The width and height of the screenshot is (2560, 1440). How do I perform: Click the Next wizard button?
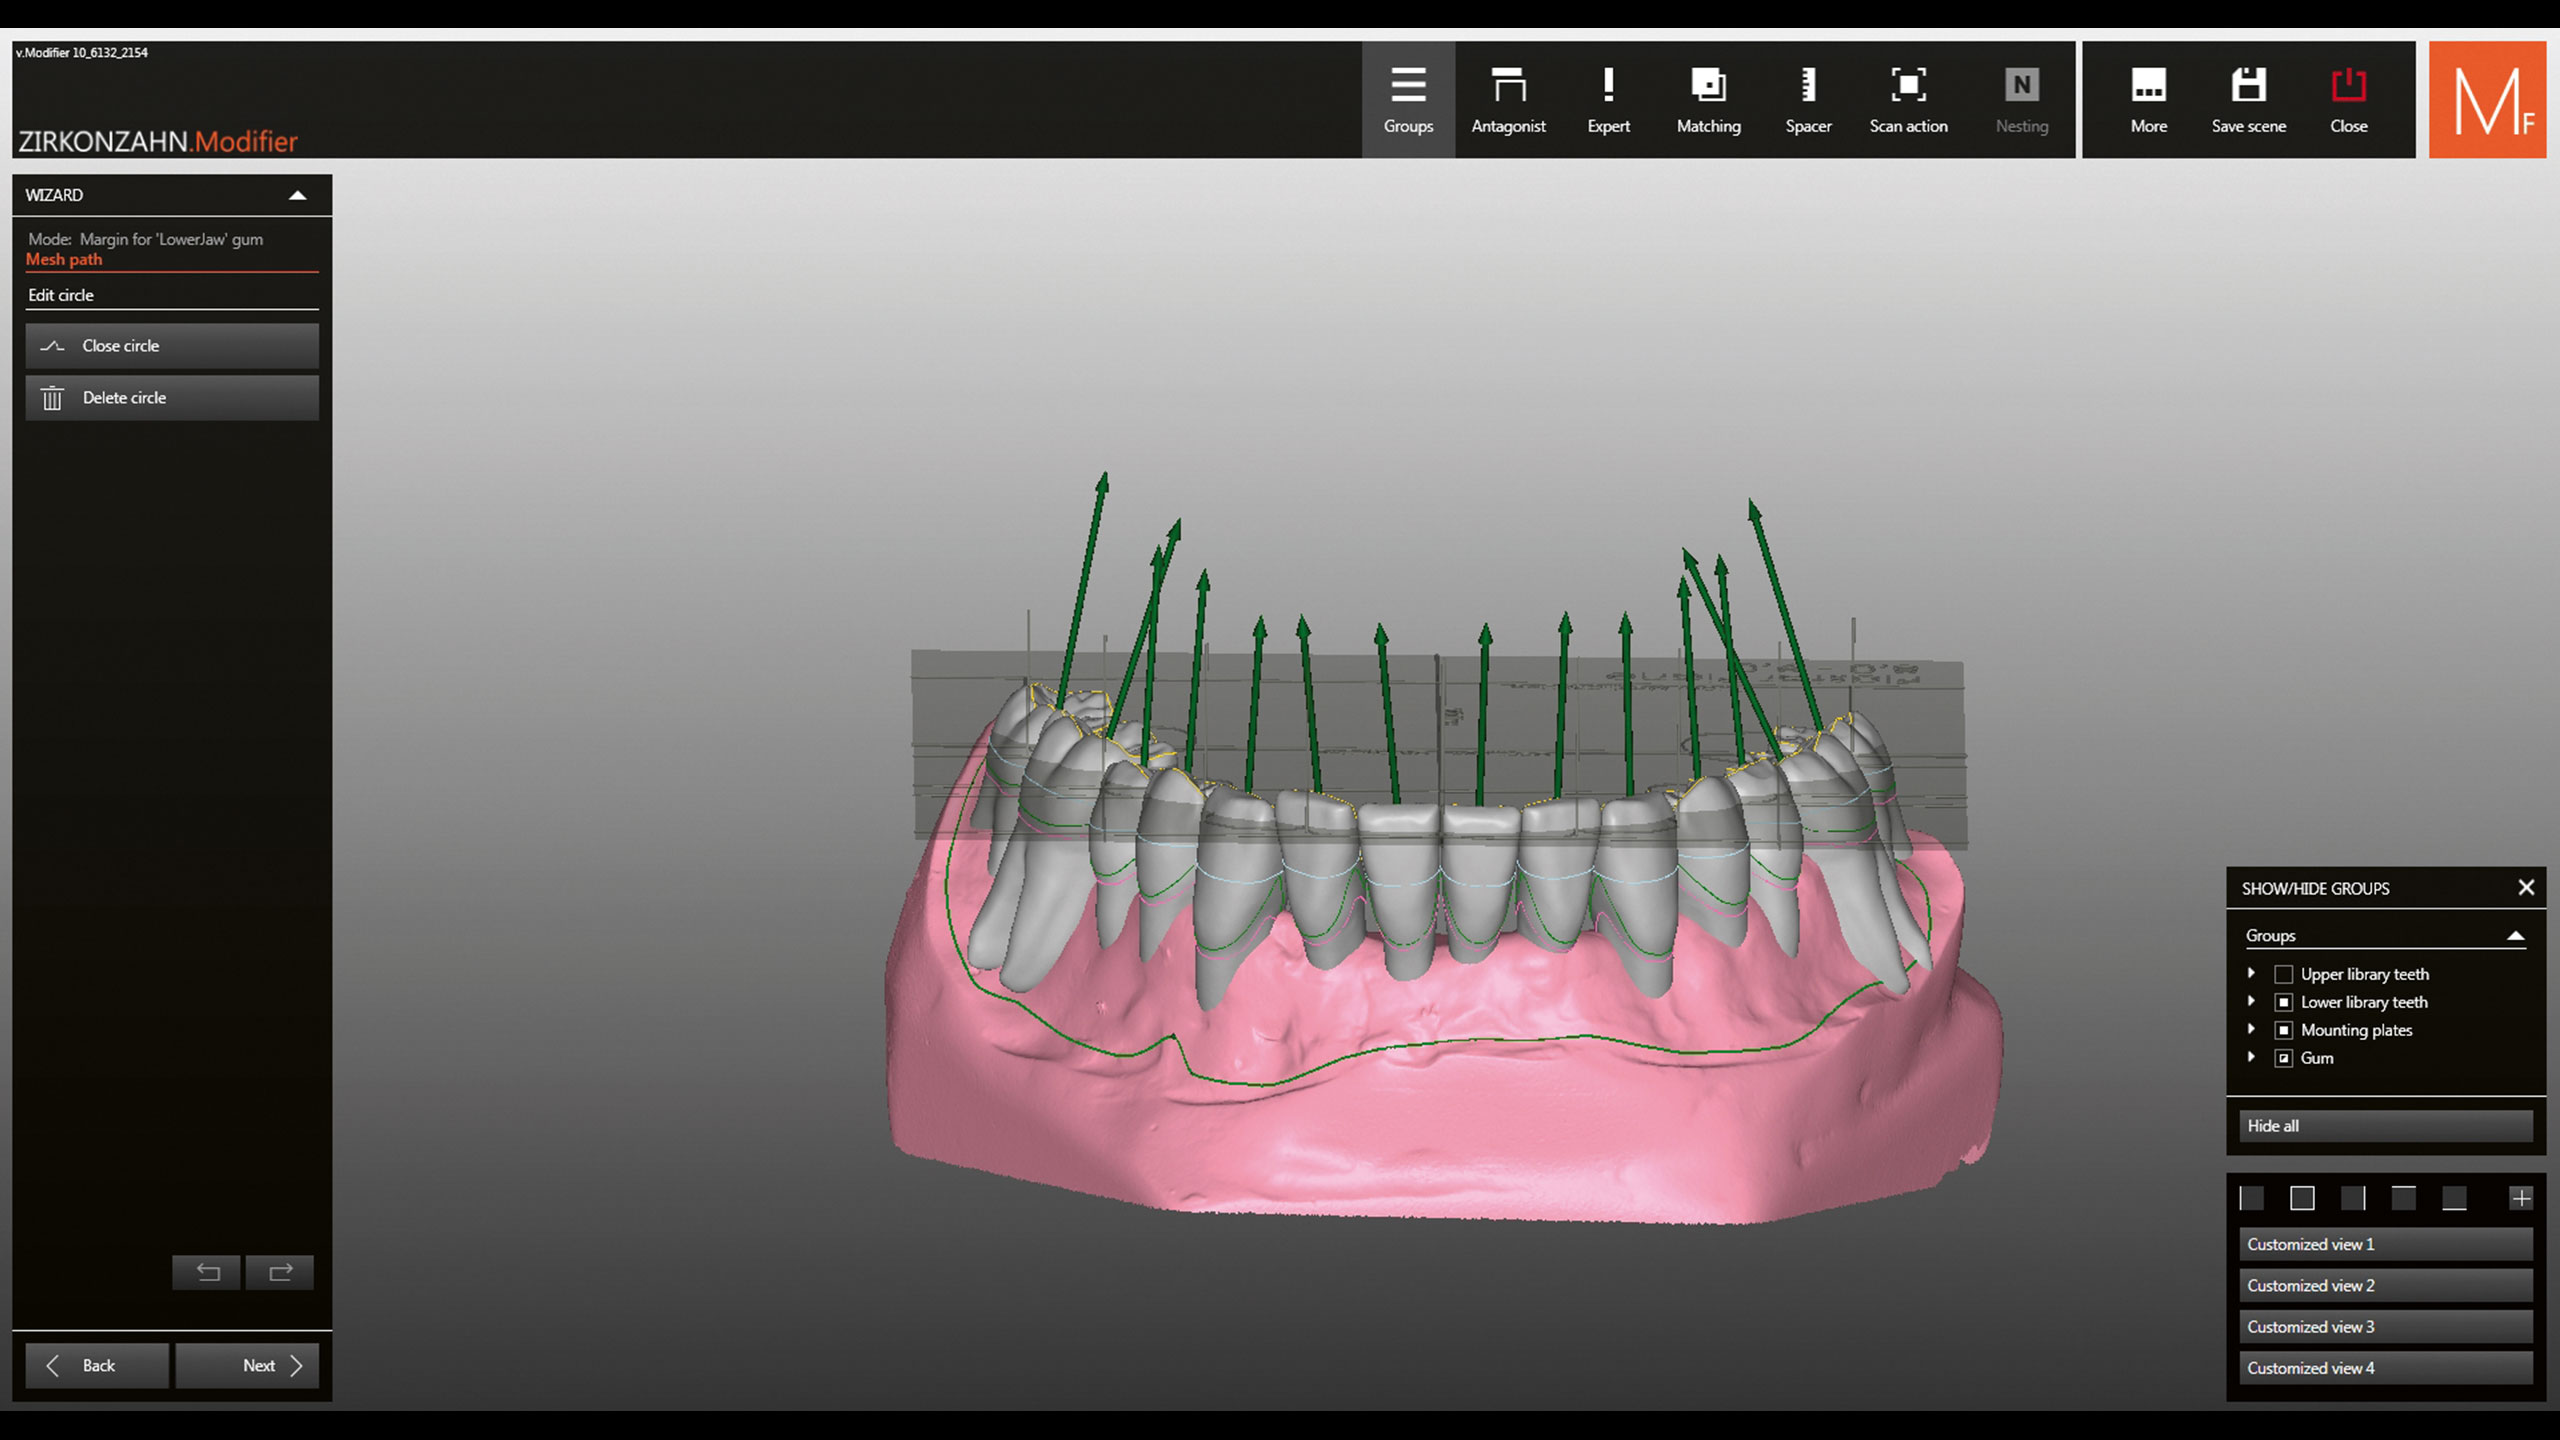point(247,1366)
